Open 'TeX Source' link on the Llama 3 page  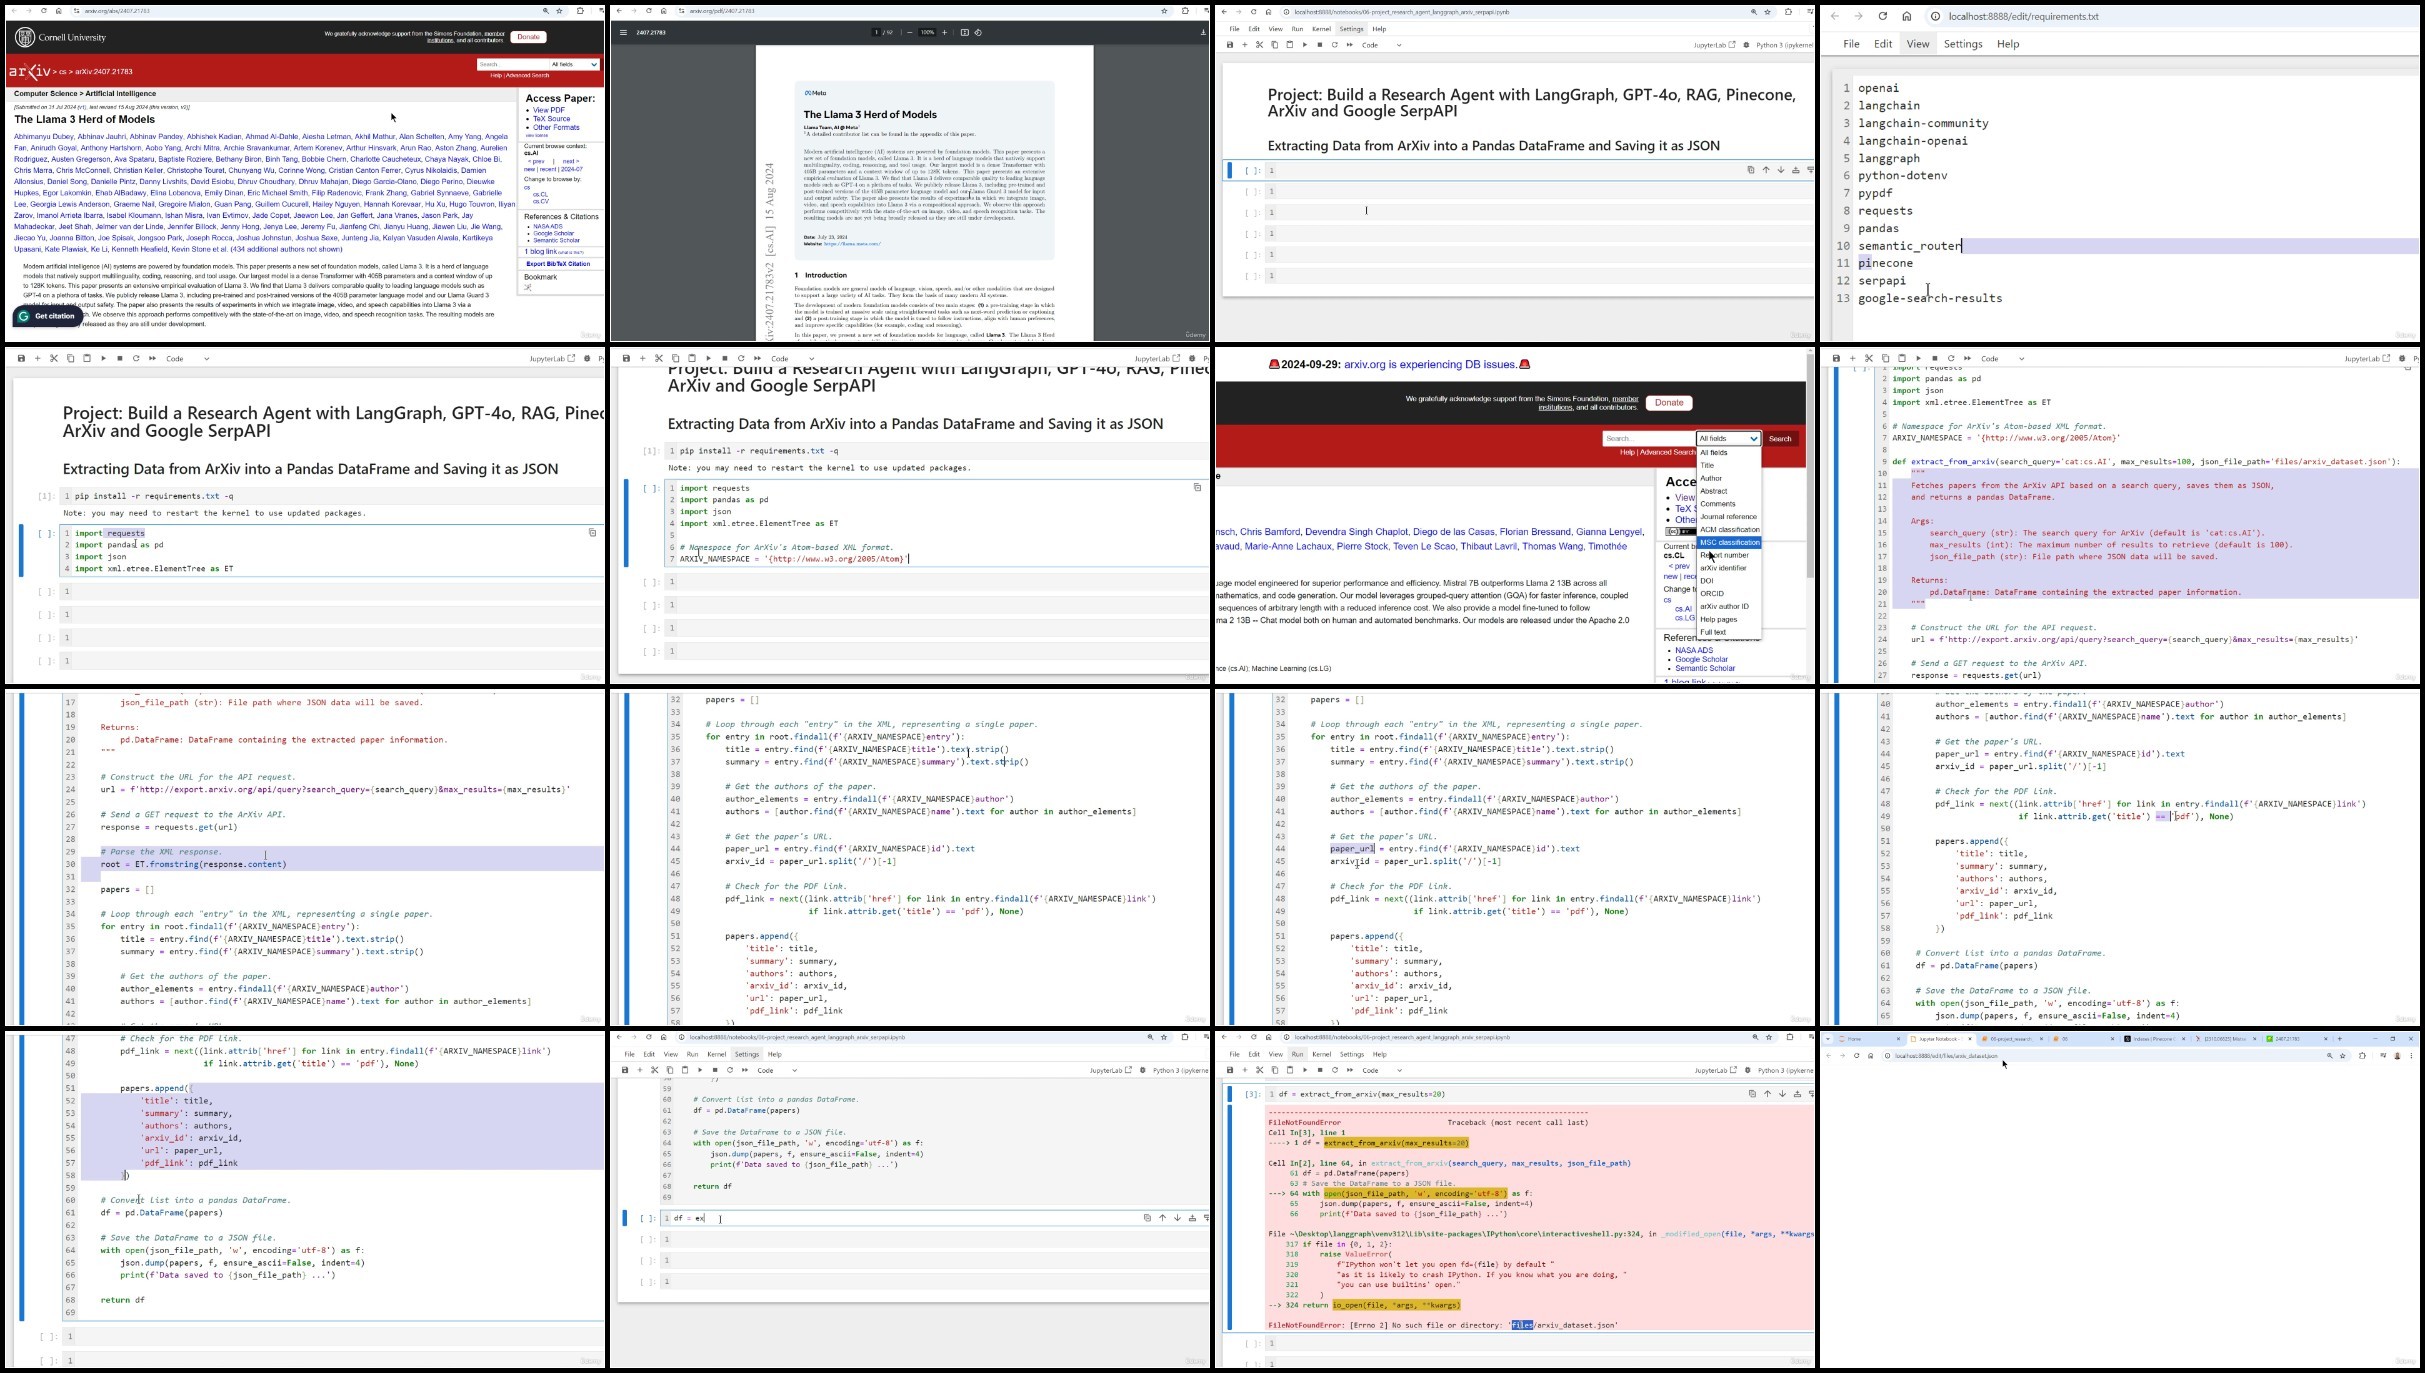pyautogui.click(x=551, y=119)
